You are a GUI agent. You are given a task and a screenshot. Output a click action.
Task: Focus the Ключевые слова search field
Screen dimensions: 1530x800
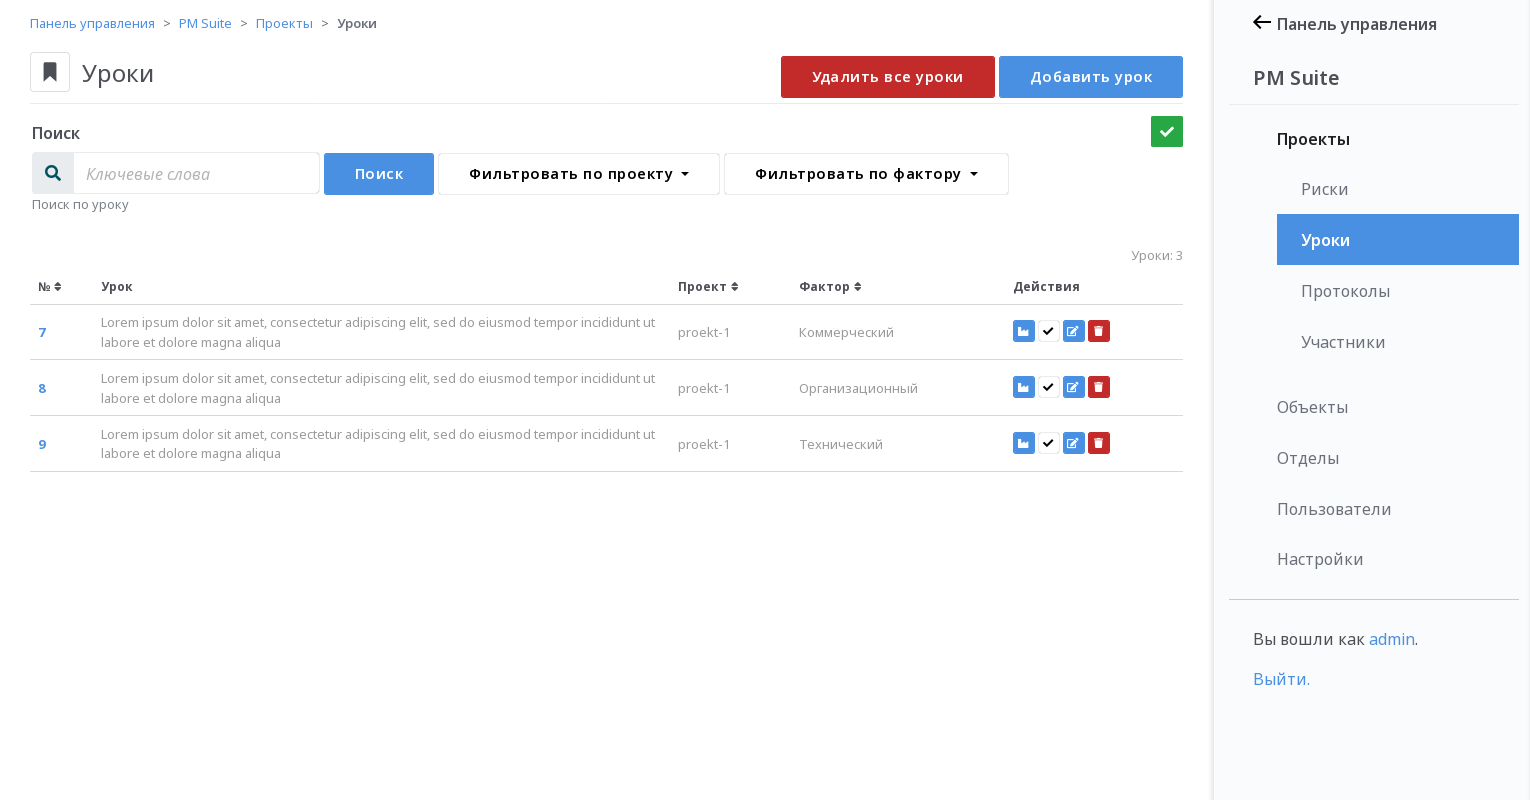[196, 173]
